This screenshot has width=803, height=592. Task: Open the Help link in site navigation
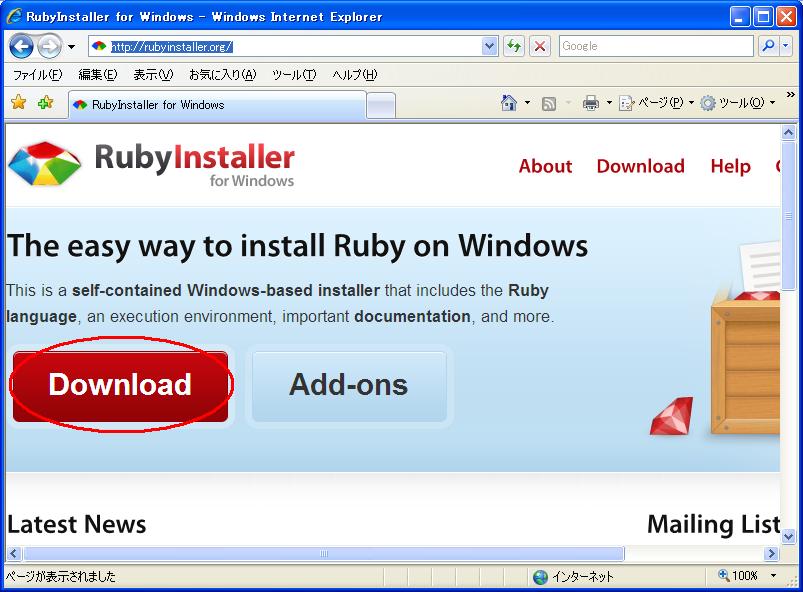(730, 166)
